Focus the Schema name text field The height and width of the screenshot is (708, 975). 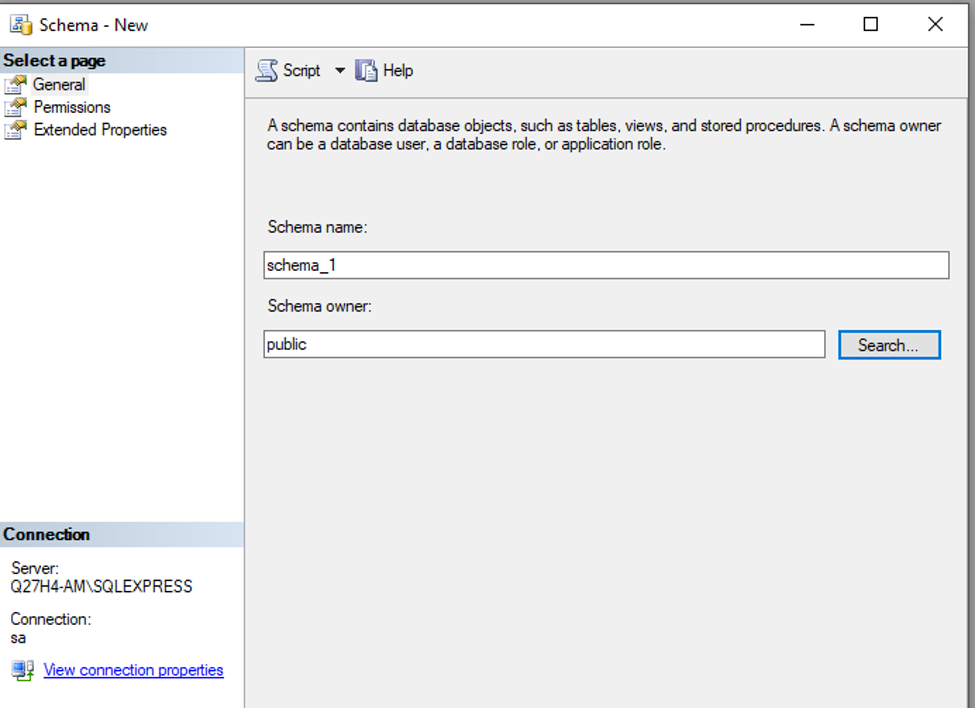pos(605,265)
